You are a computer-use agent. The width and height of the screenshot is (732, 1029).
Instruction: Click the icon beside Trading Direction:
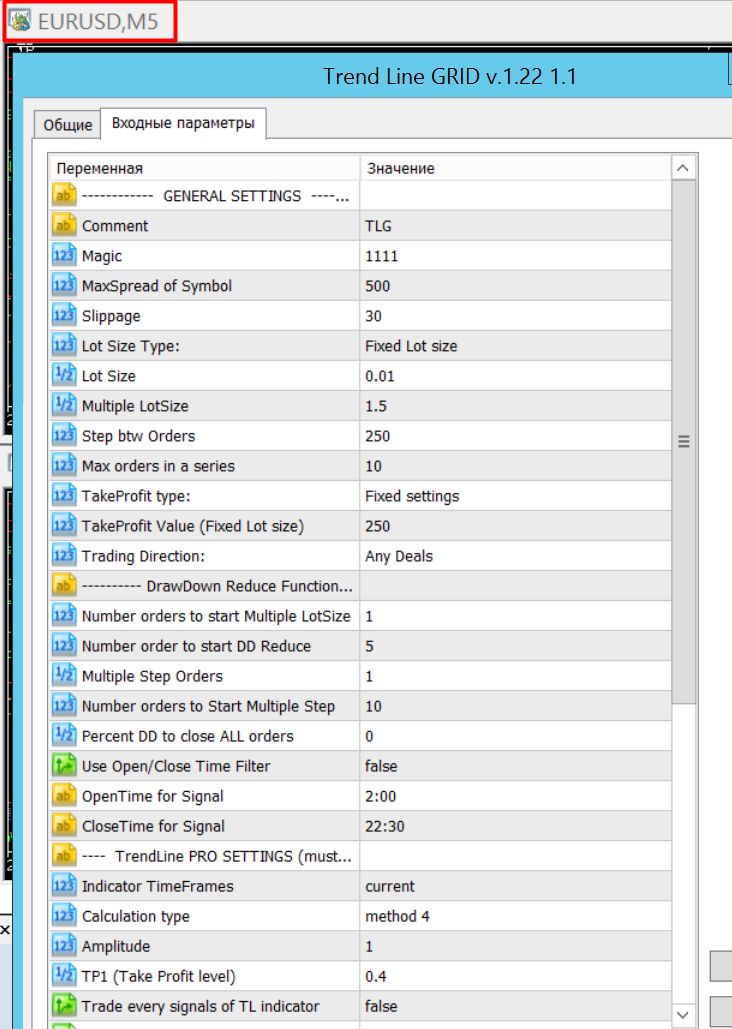(64, 556)
